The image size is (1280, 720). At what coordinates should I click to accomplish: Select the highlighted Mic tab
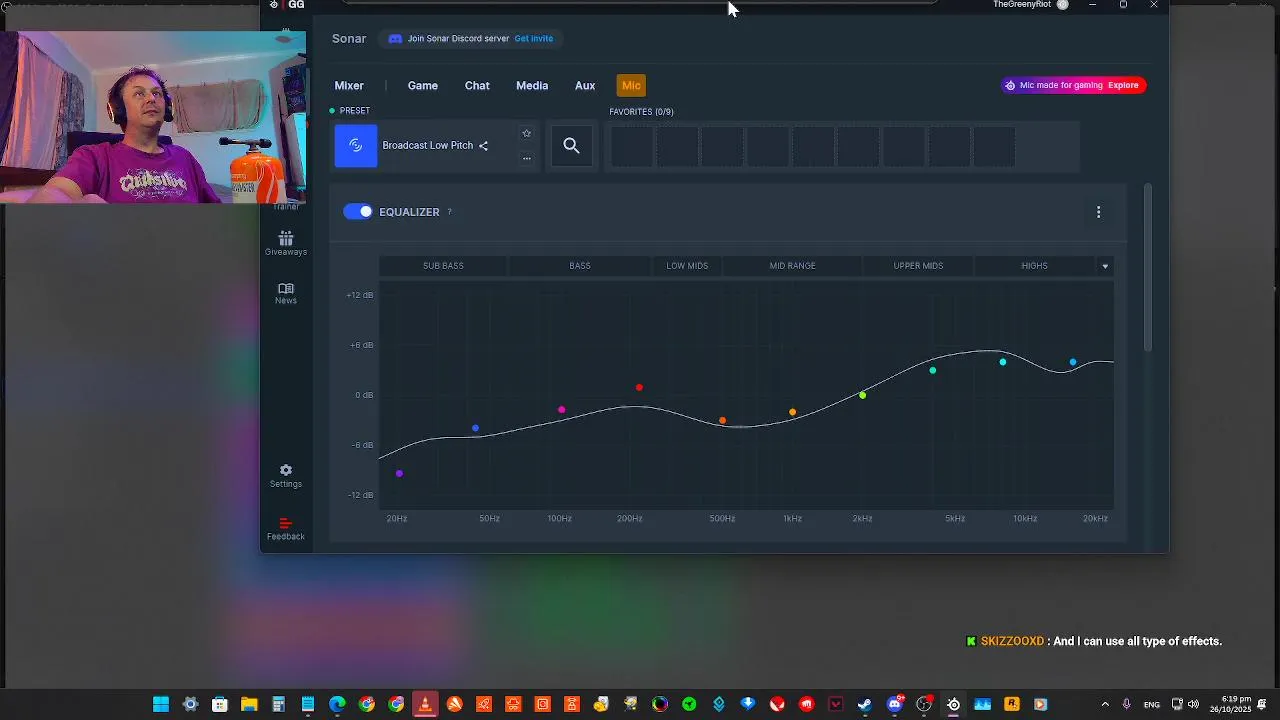click(x=631, y=86)
